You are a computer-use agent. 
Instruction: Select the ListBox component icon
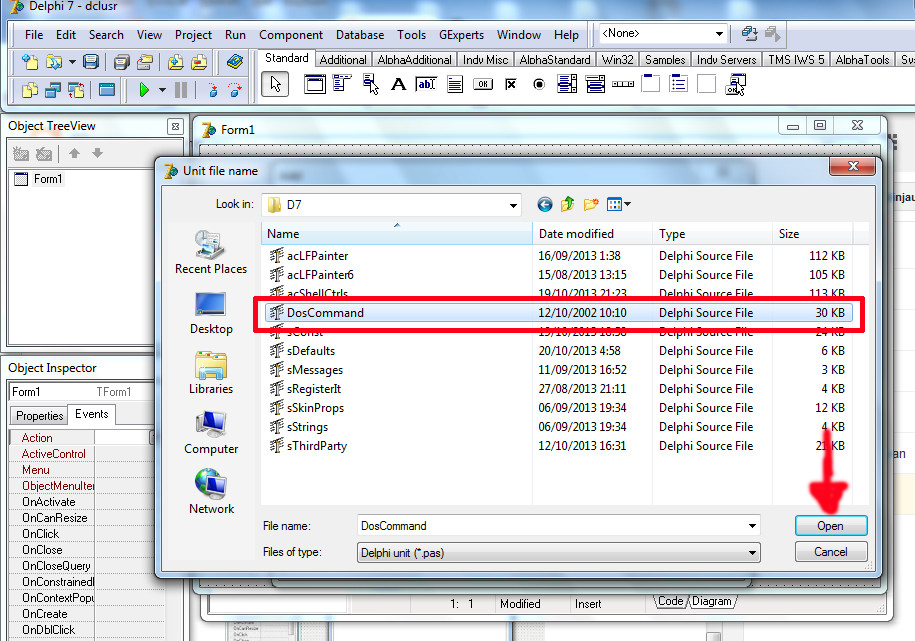[567, 85]
